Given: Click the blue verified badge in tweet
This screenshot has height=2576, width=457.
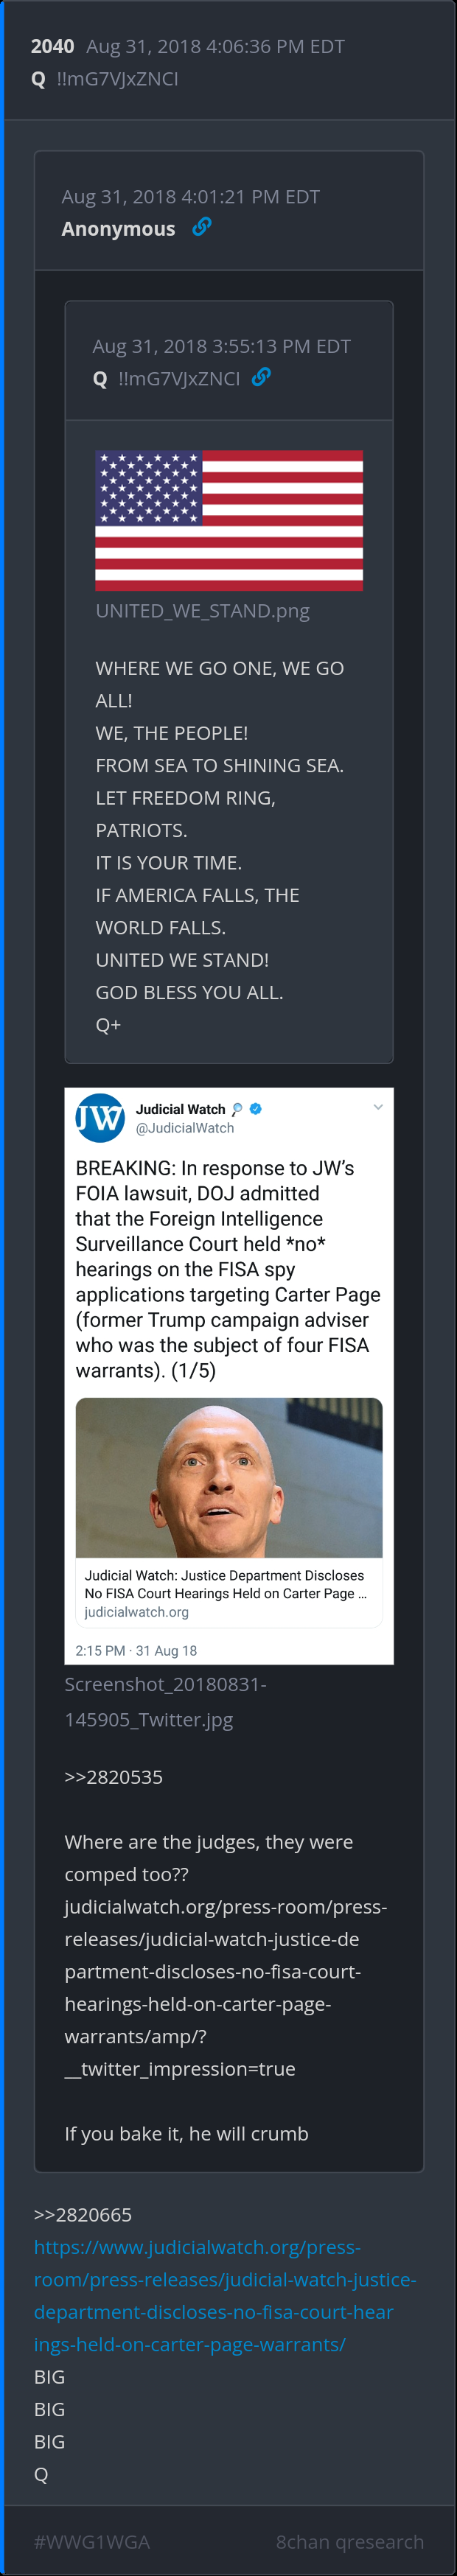Looking at the screenshot, I should (x=256, y=1109).
